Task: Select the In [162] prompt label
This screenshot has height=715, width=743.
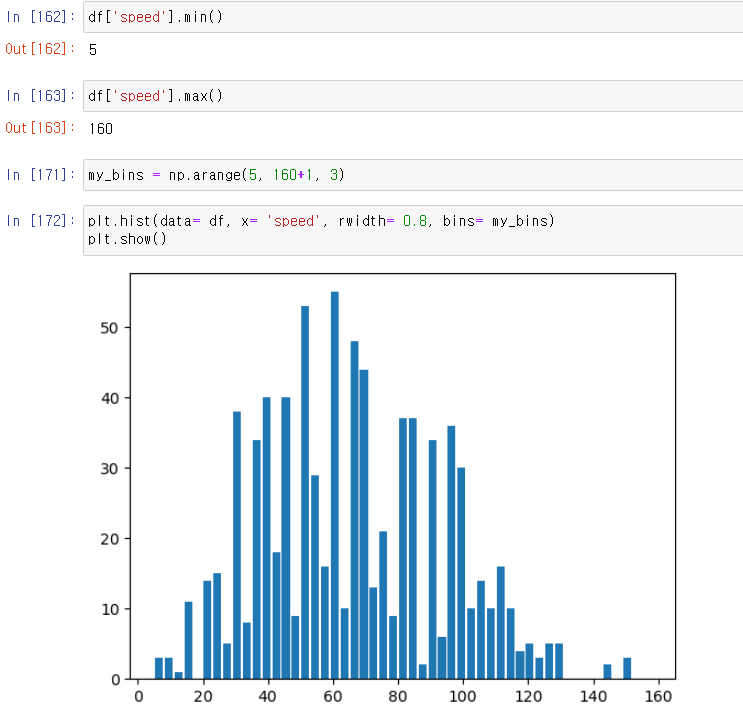Action: pos(40,17)
